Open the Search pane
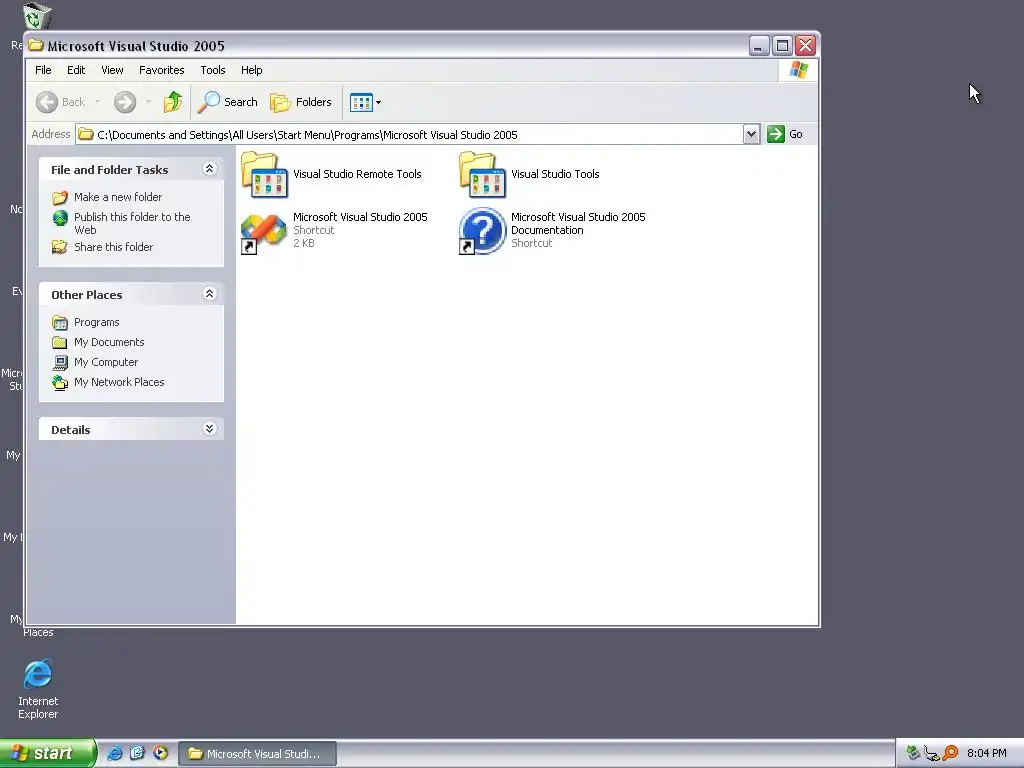Image resolution: width=1024 pixels, height=768 pixels. (x=227, y=102)
